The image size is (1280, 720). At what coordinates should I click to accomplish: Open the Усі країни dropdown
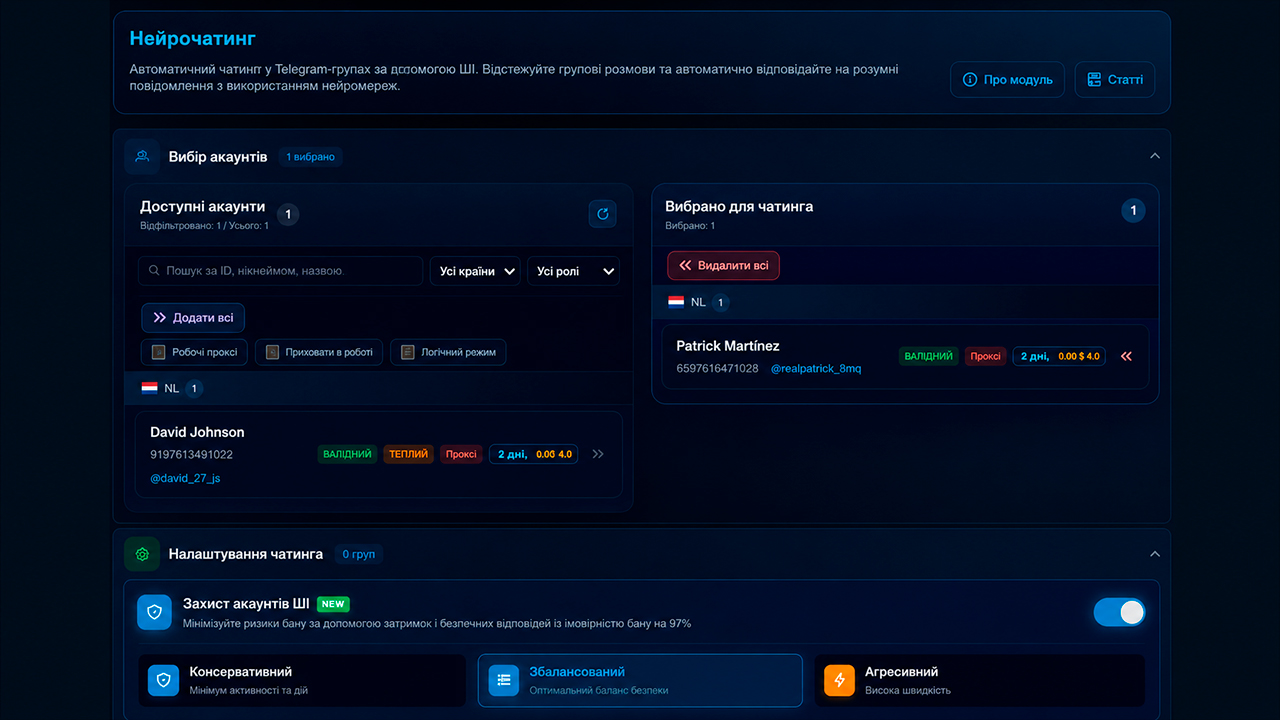pyautogui.click(x=476, y=271)
